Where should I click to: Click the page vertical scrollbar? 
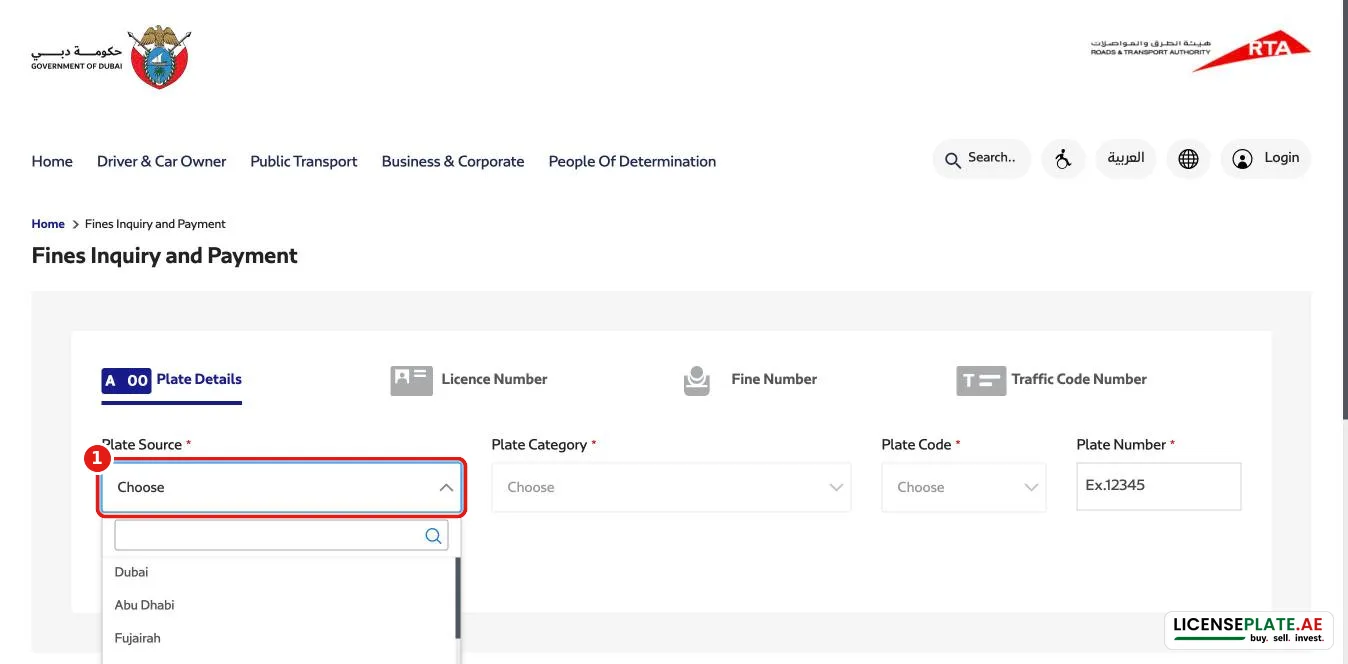[x=1345, y=210]
